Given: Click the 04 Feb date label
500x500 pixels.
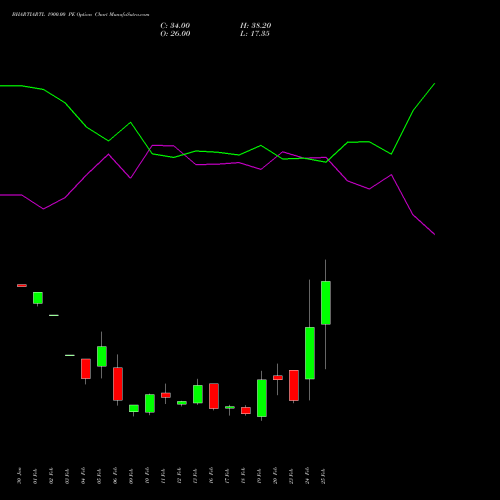Looking at the screenshot, I should click(x=83, y=476).
